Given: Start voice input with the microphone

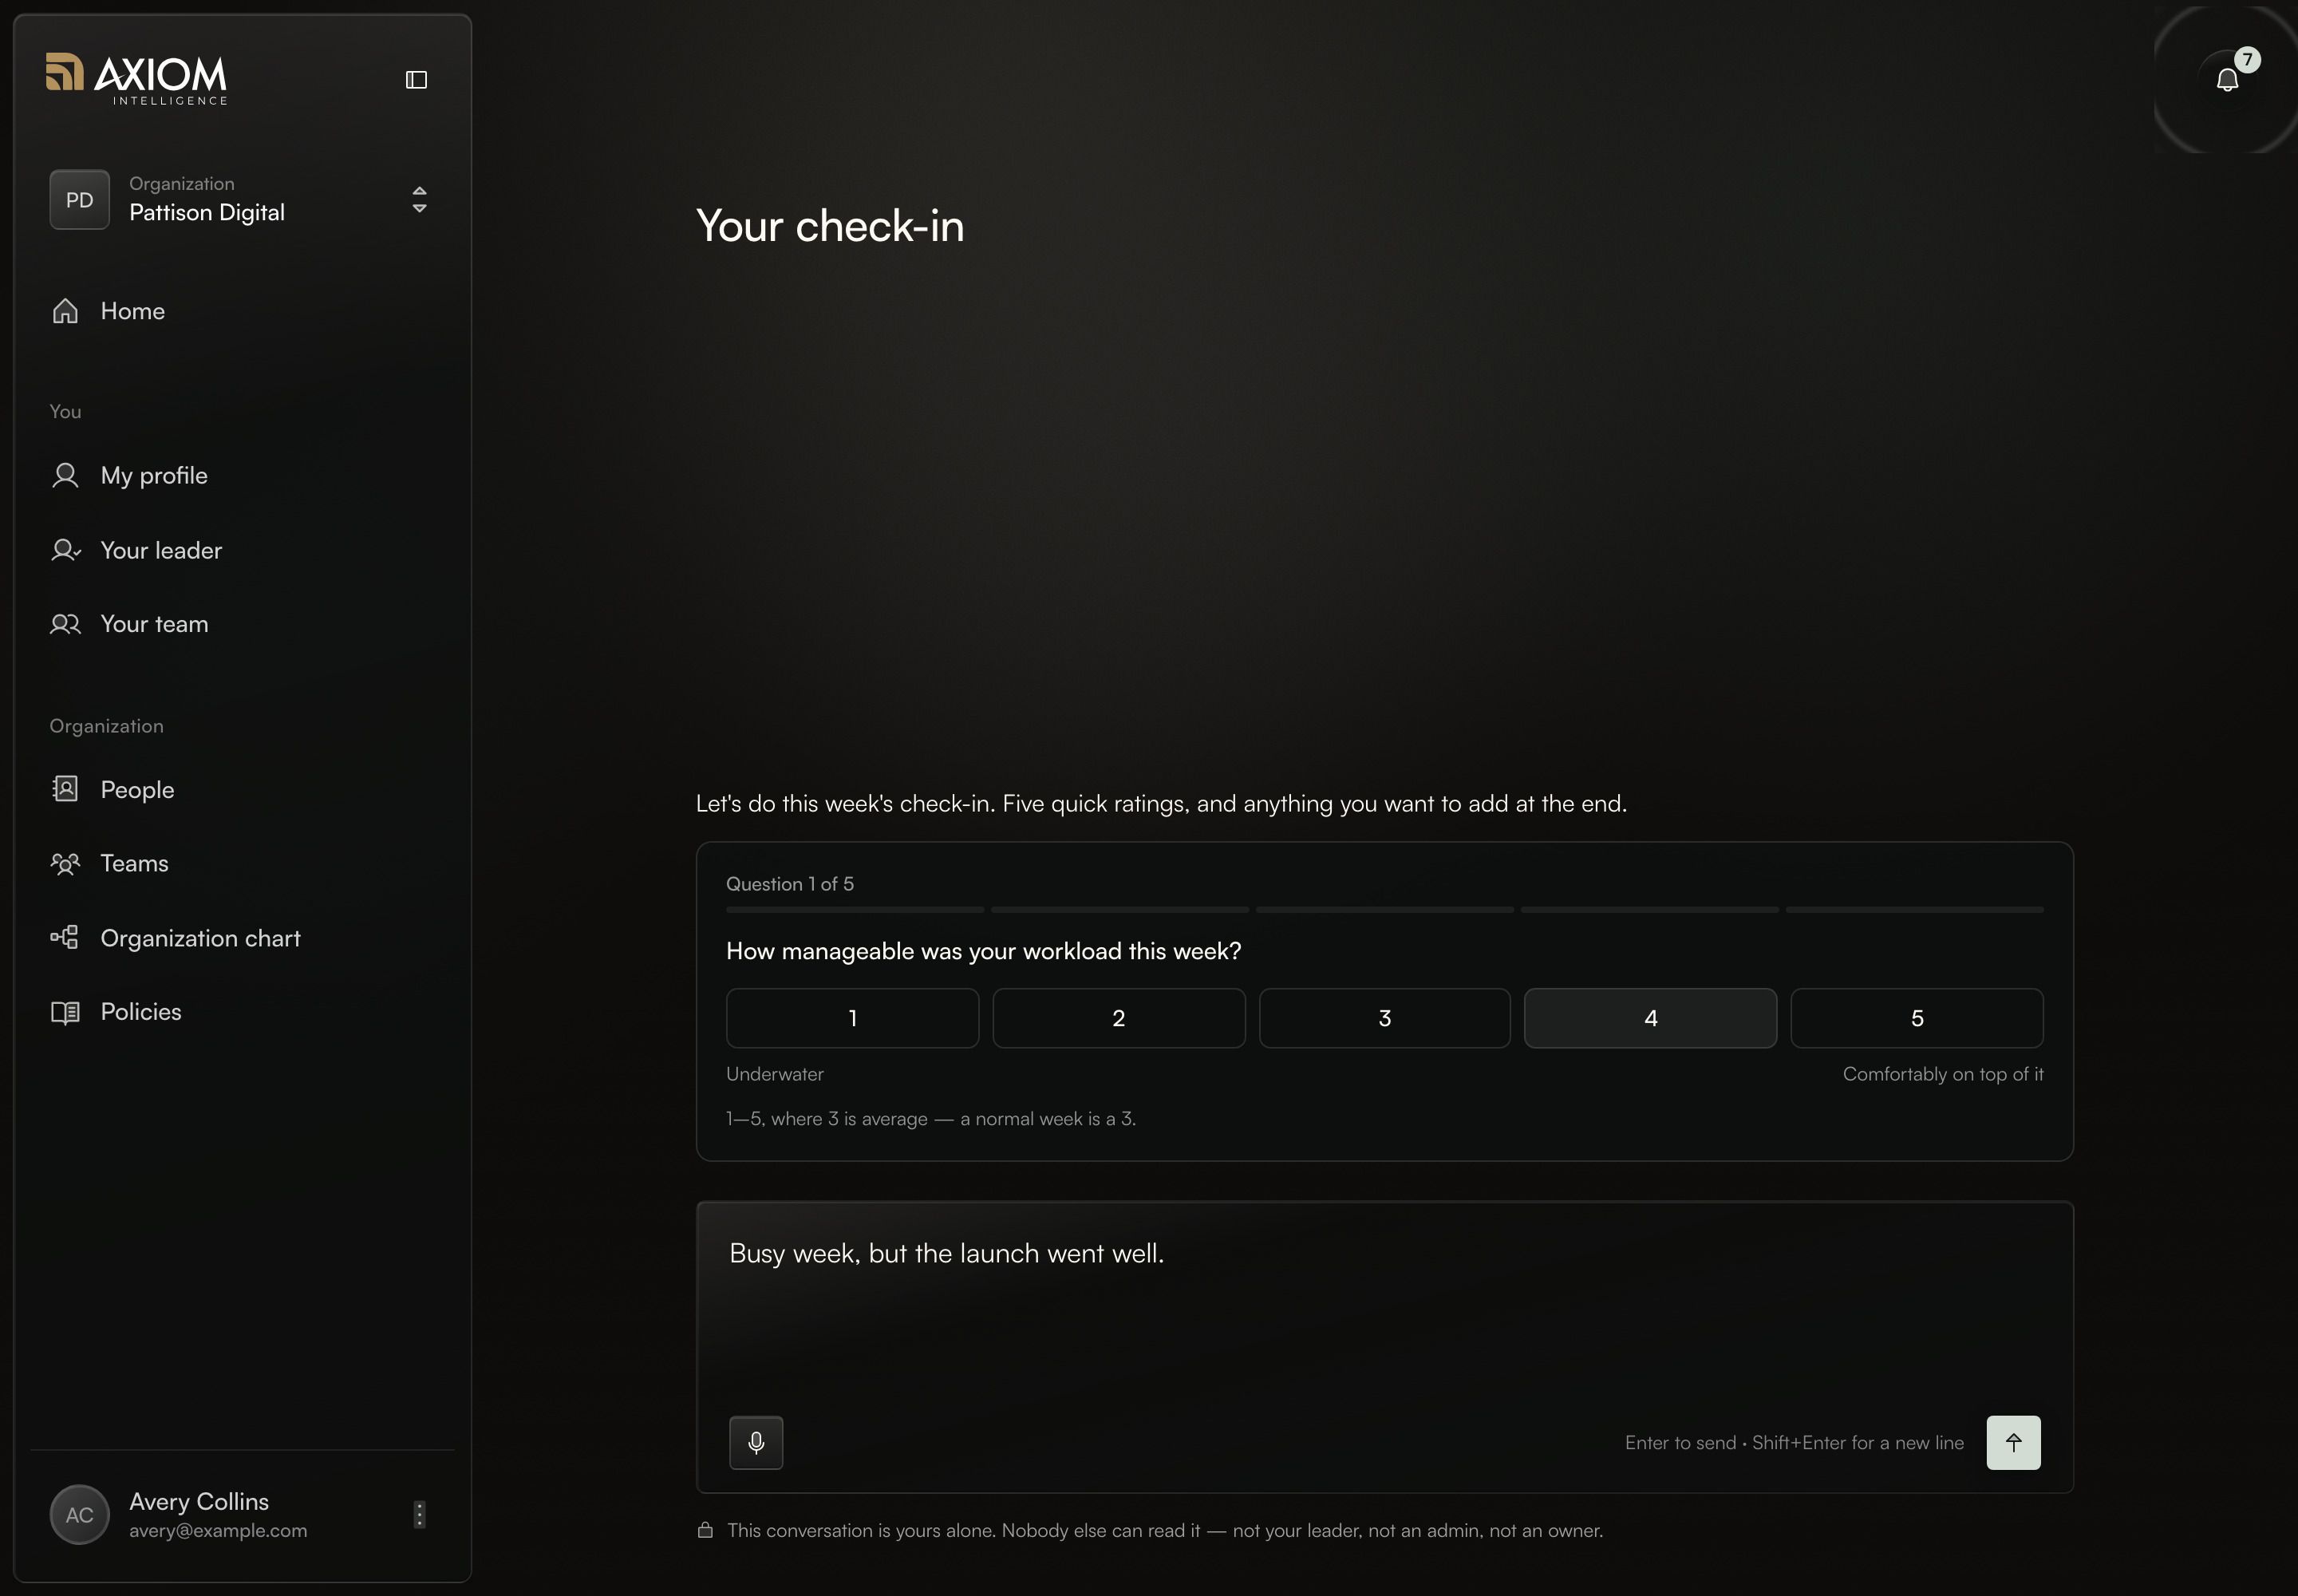Looking at the screenshot, I should [756, 1442].
